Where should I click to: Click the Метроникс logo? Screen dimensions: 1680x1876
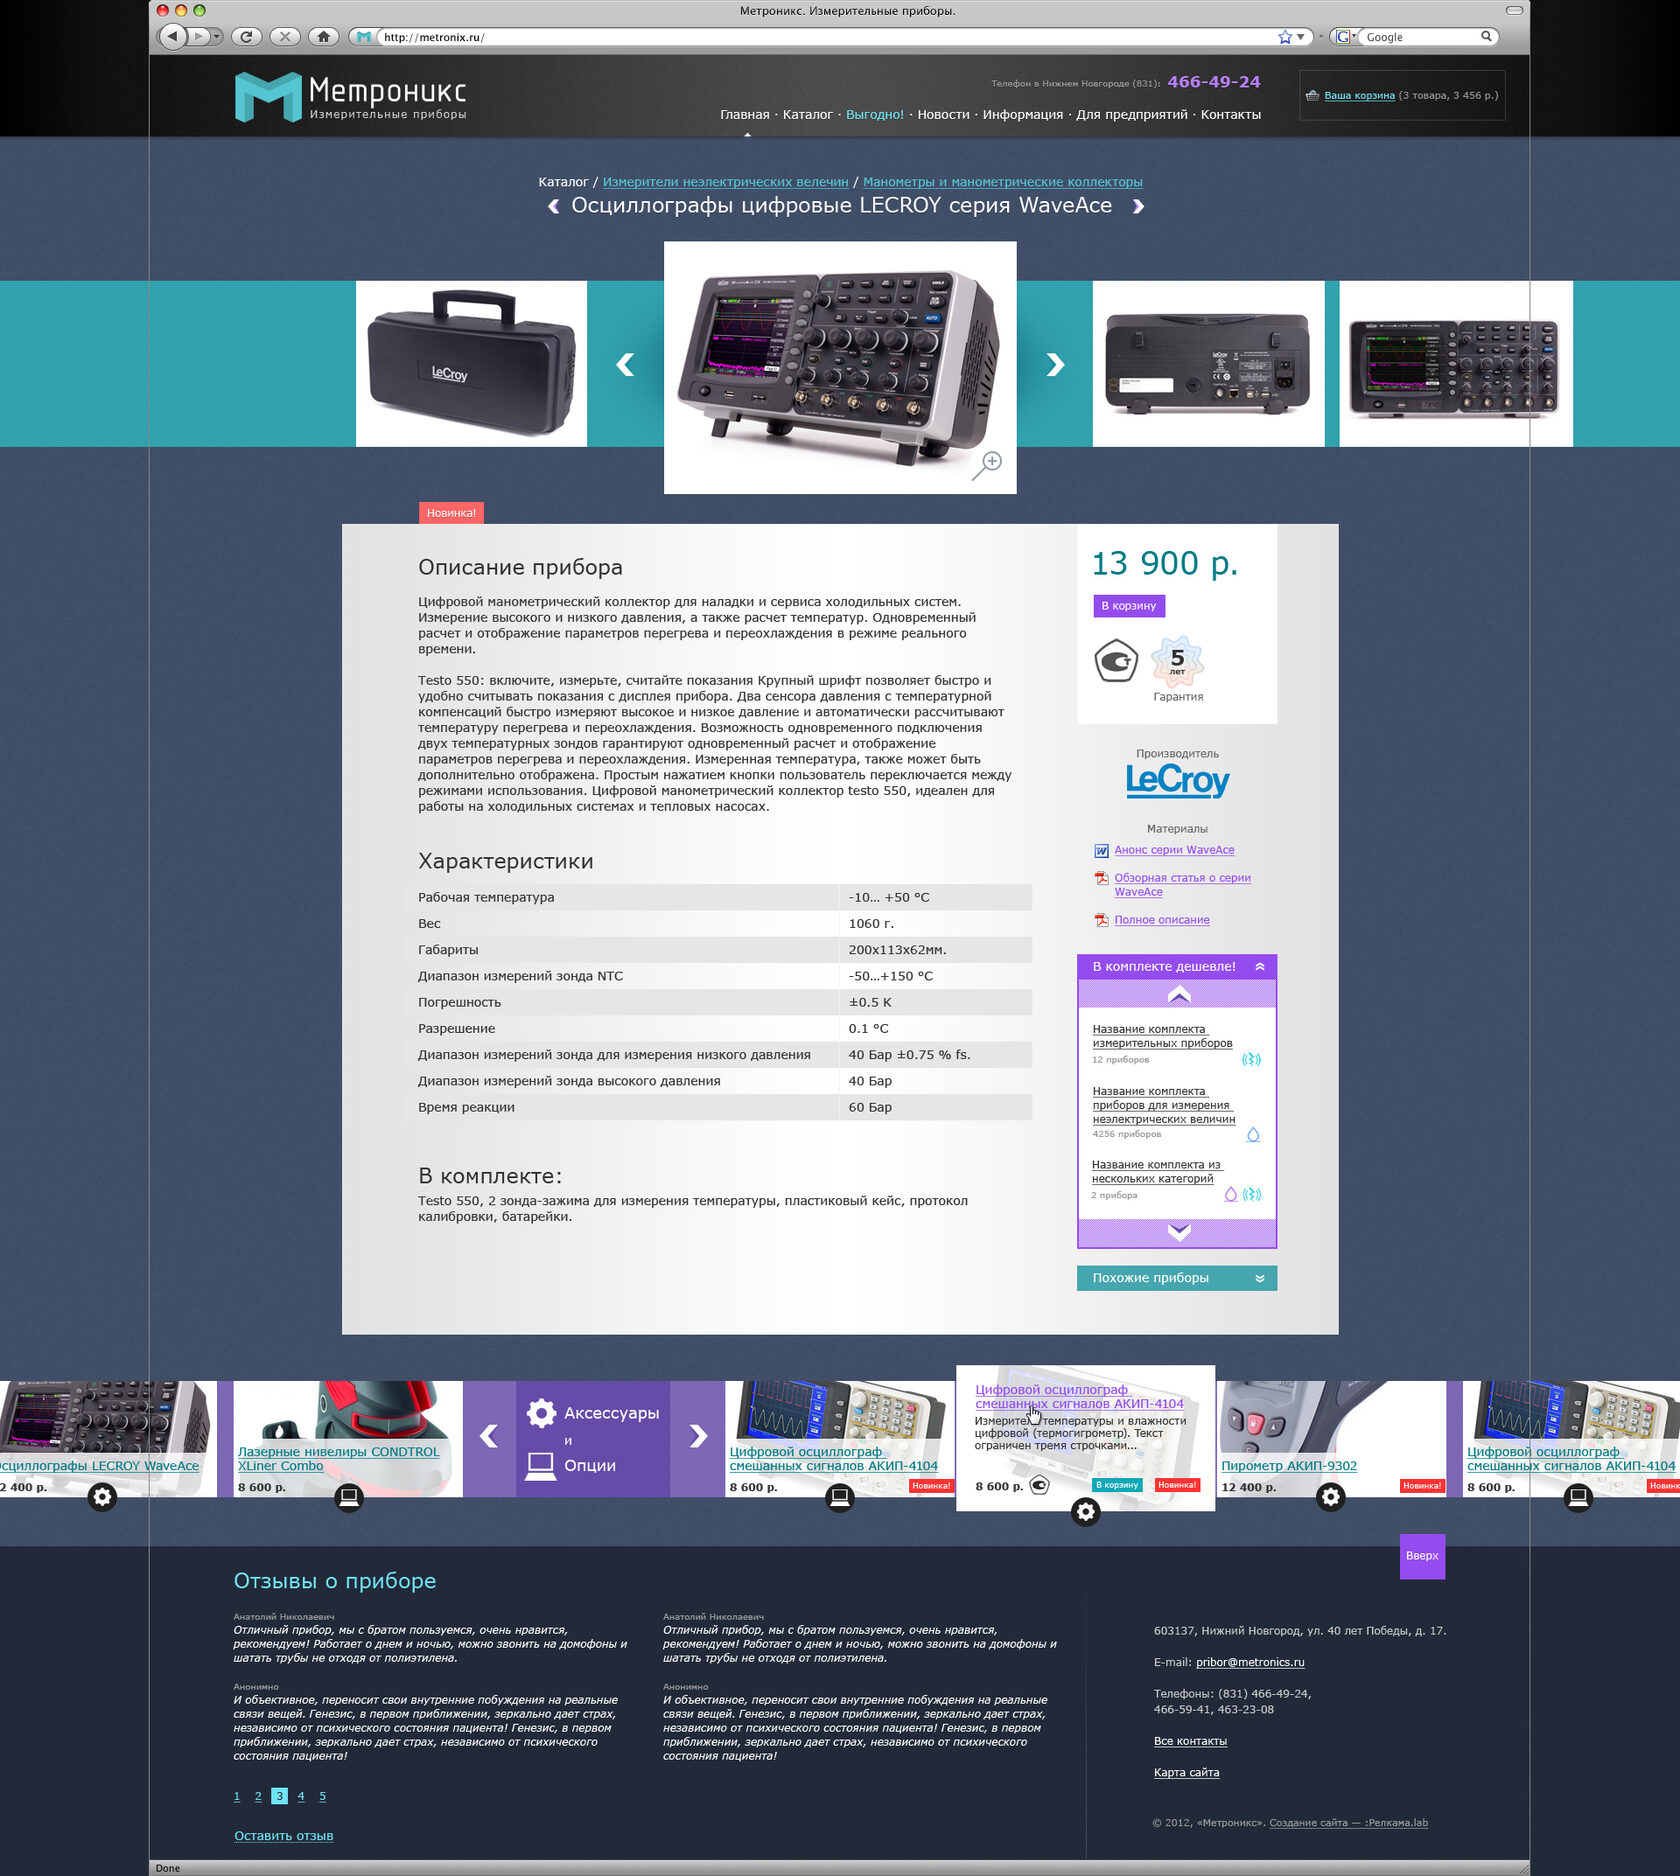point(351,97)
